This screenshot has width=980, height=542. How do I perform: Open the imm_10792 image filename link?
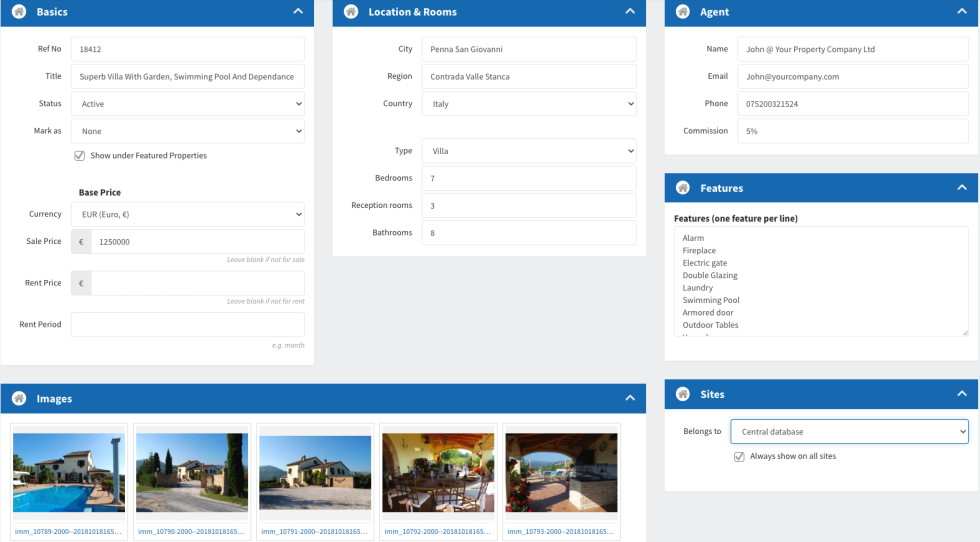438,532
